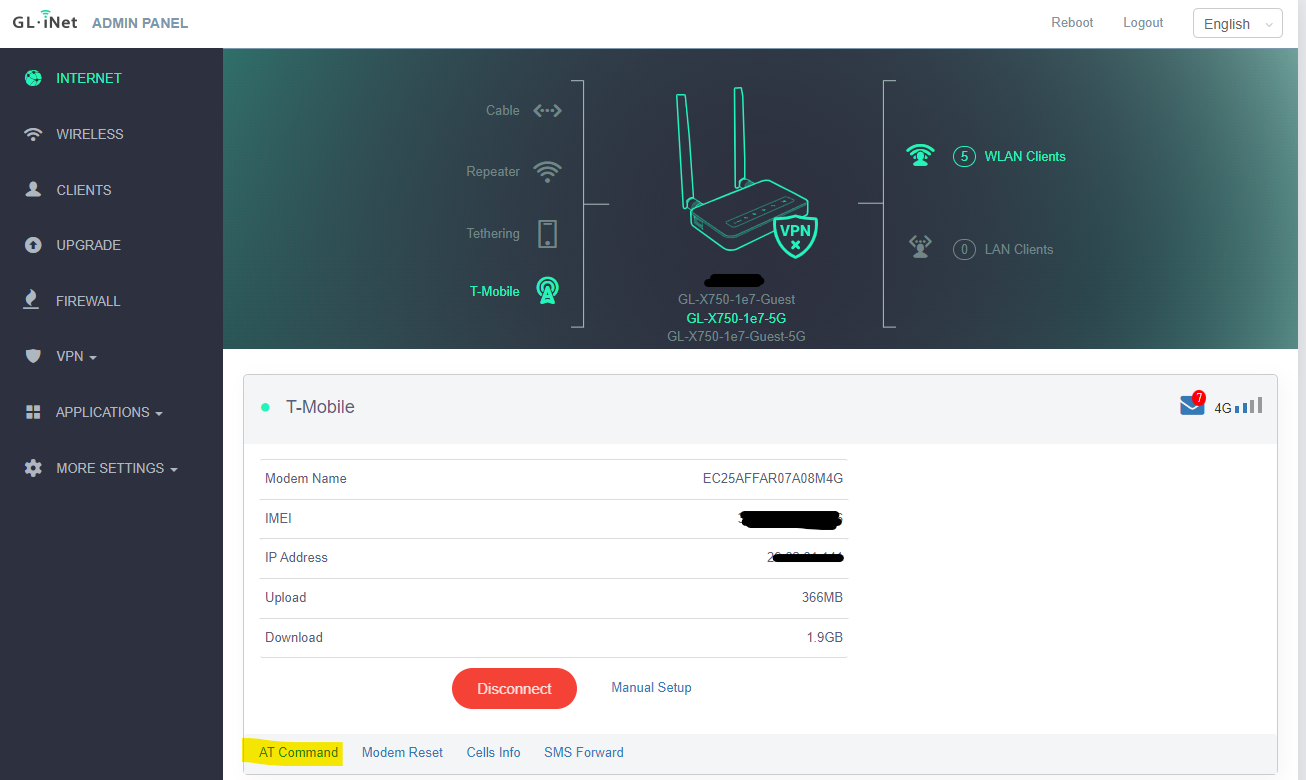
Task: Click the LAN Clients network icon
Action: [920, 247]
